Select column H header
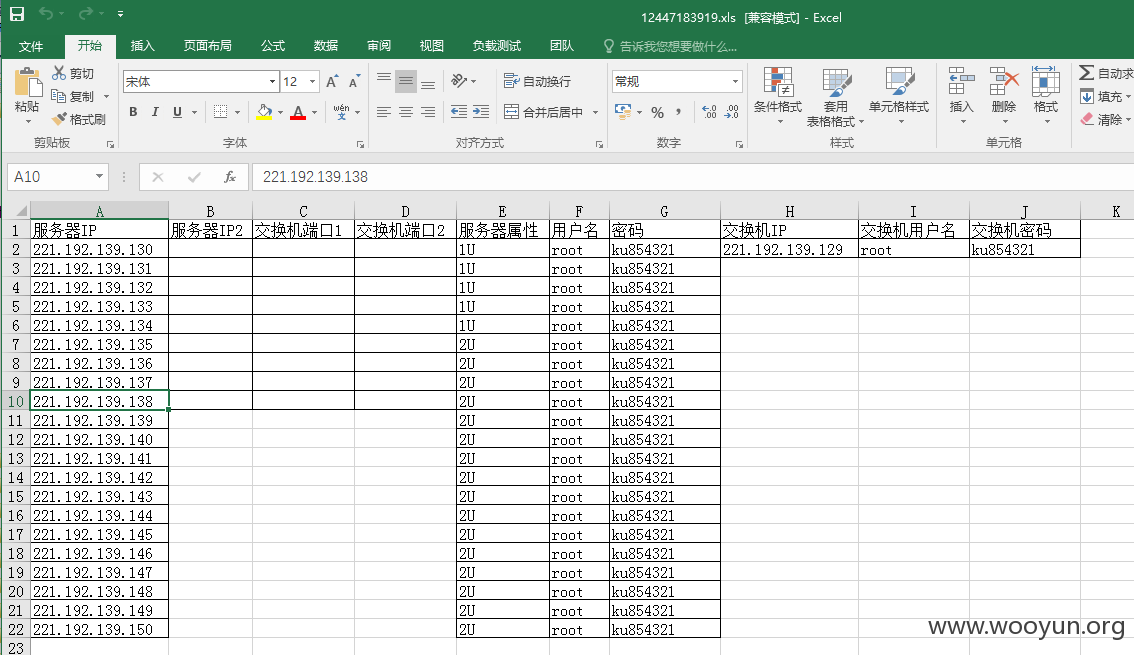 789,211
